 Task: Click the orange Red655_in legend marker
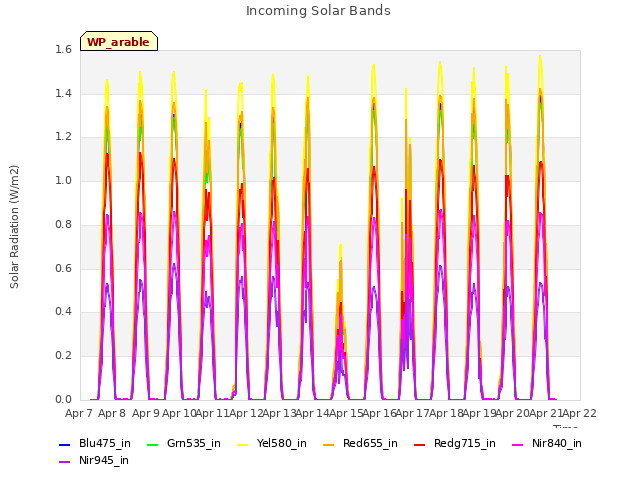pos(329,444)
